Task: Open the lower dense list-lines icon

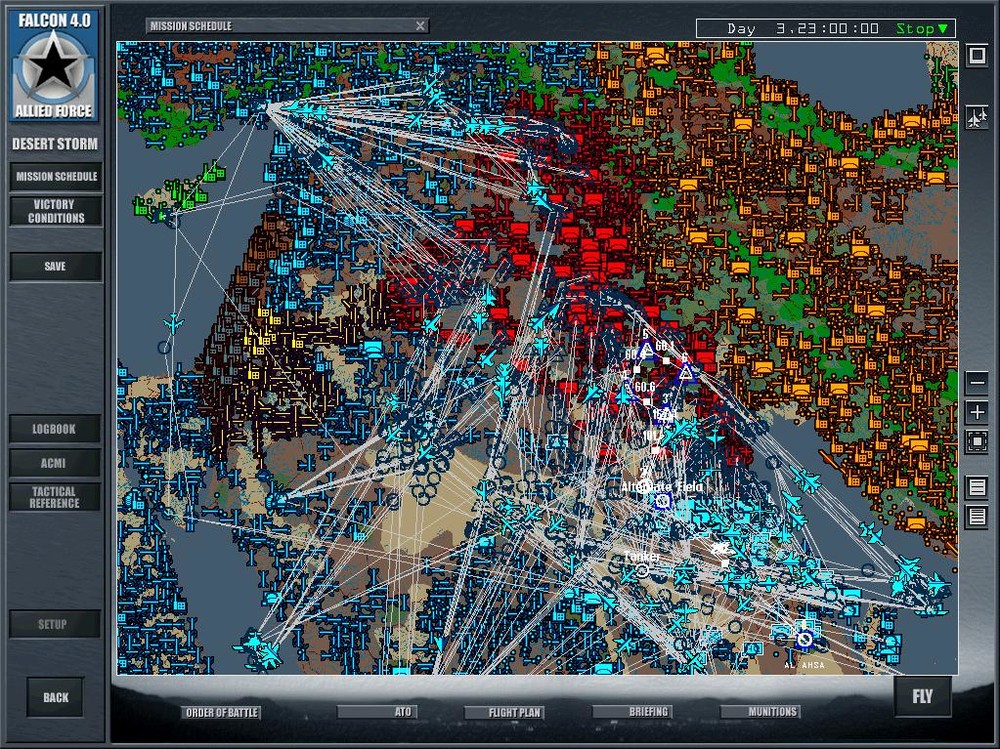Action: point(977,515)
